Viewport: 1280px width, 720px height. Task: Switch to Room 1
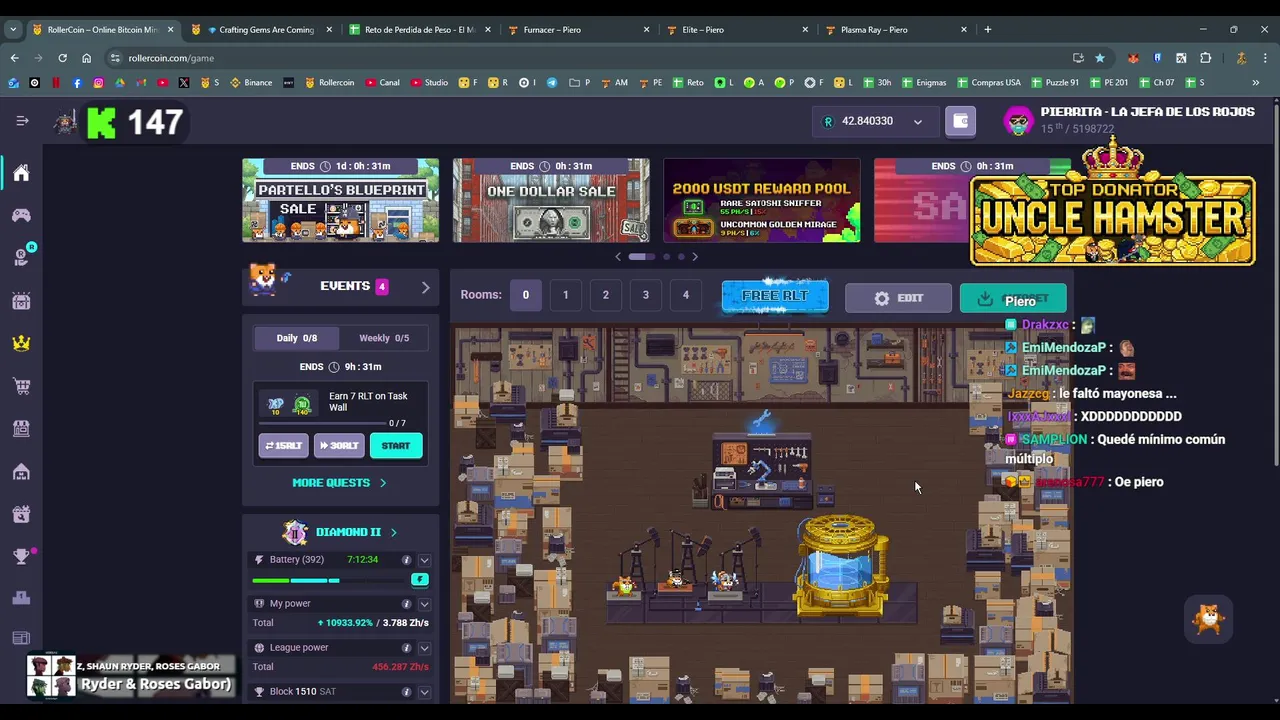(566, 295)
